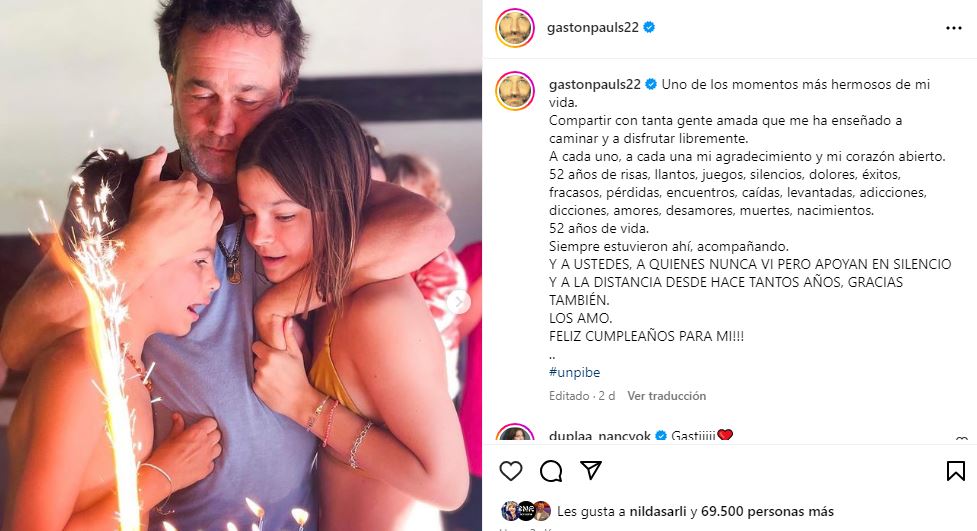Click the header profile picture of gastonpauls22
Viewport: 977px width, 531px height.
[x=515, y=27]
